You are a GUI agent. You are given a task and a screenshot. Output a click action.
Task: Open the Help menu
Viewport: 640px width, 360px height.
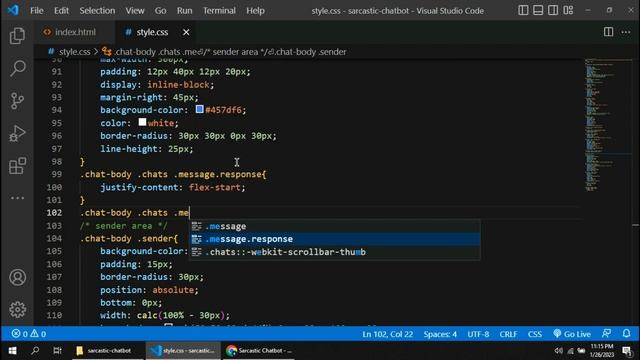(255, 11)
